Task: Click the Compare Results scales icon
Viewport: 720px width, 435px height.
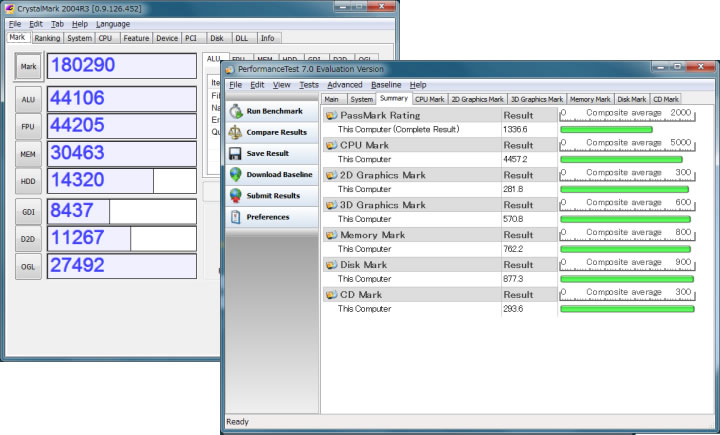Action: click(x=235, y=132)
